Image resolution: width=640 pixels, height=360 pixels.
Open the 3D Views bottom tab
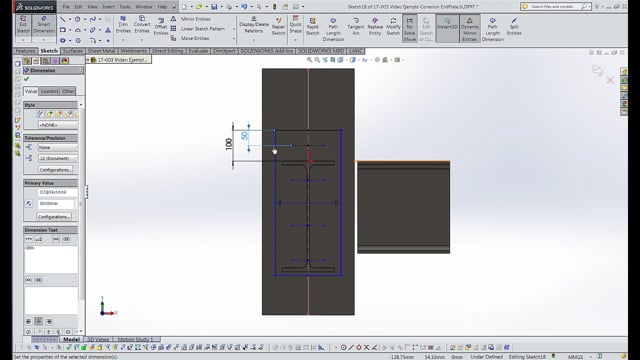point(98,340)
